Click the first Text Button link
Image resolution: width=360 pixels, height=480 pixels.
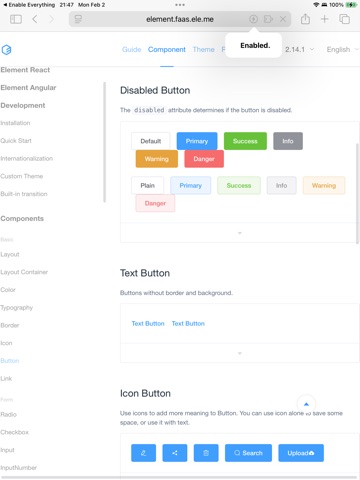point(148,323)
